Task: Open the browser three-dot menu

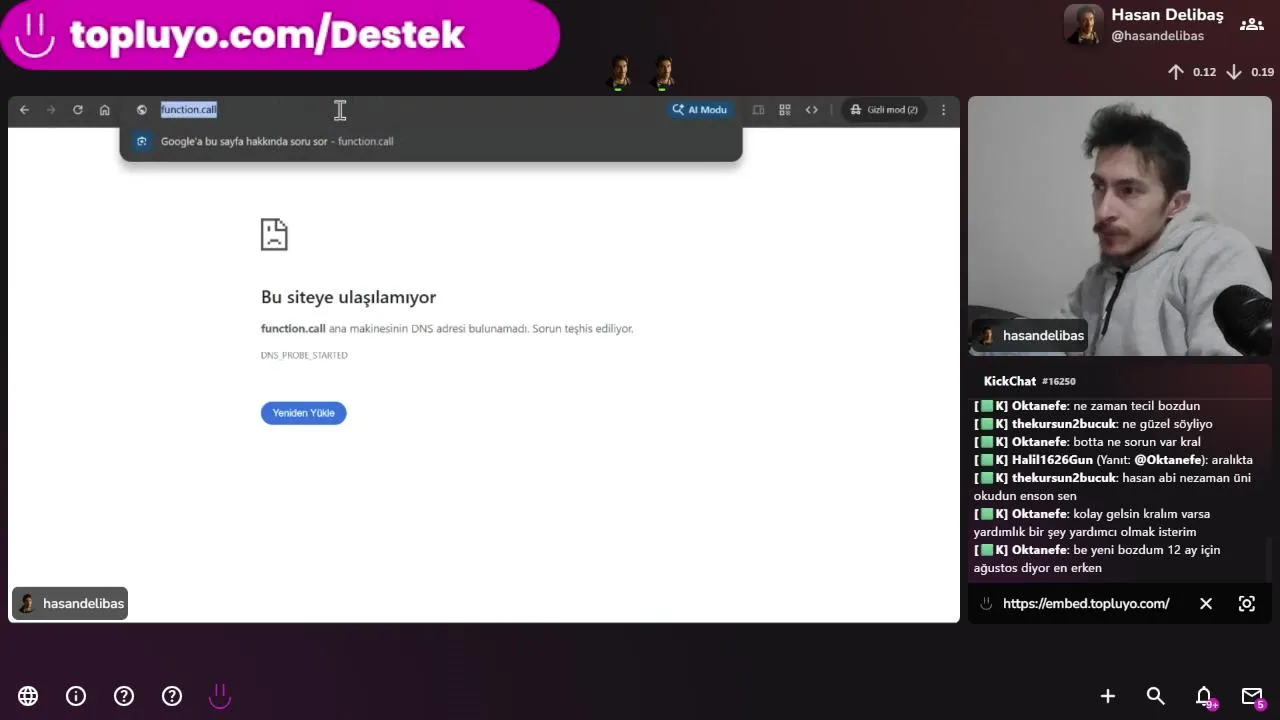Action: (x=943, y=110)
